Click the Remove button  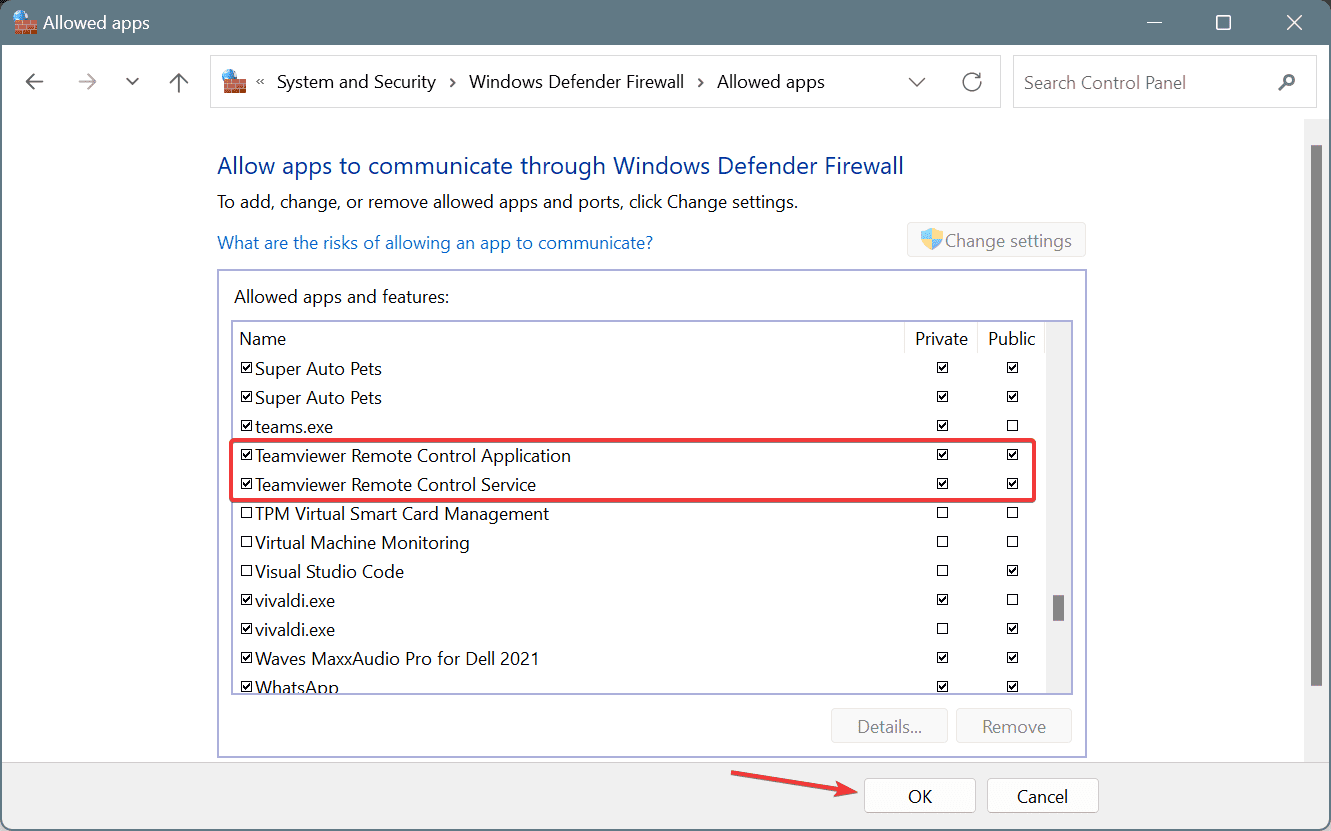coord(1013,726)
